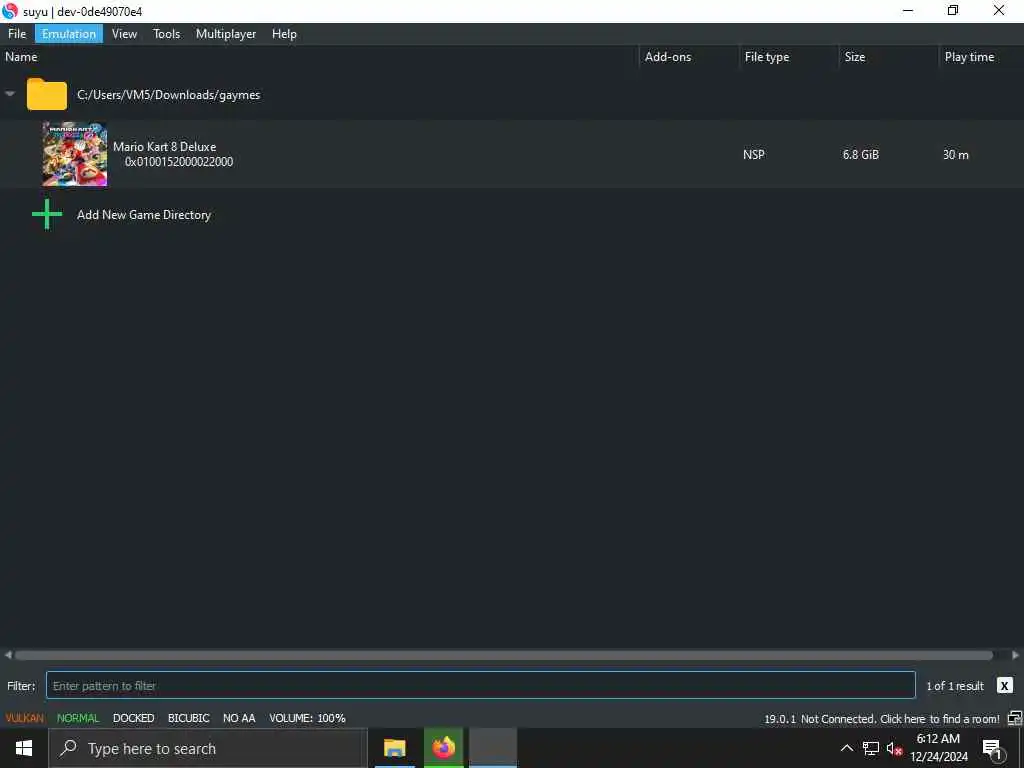
Task: Open the taskbar clock and date
Action: click(938, 748)
